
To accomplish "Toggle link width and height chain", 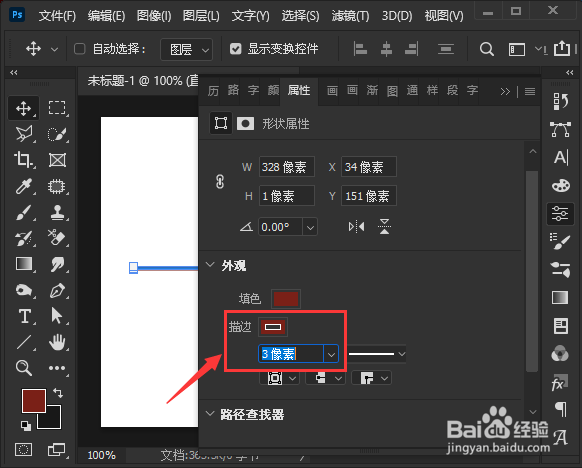I will point(220,182).
